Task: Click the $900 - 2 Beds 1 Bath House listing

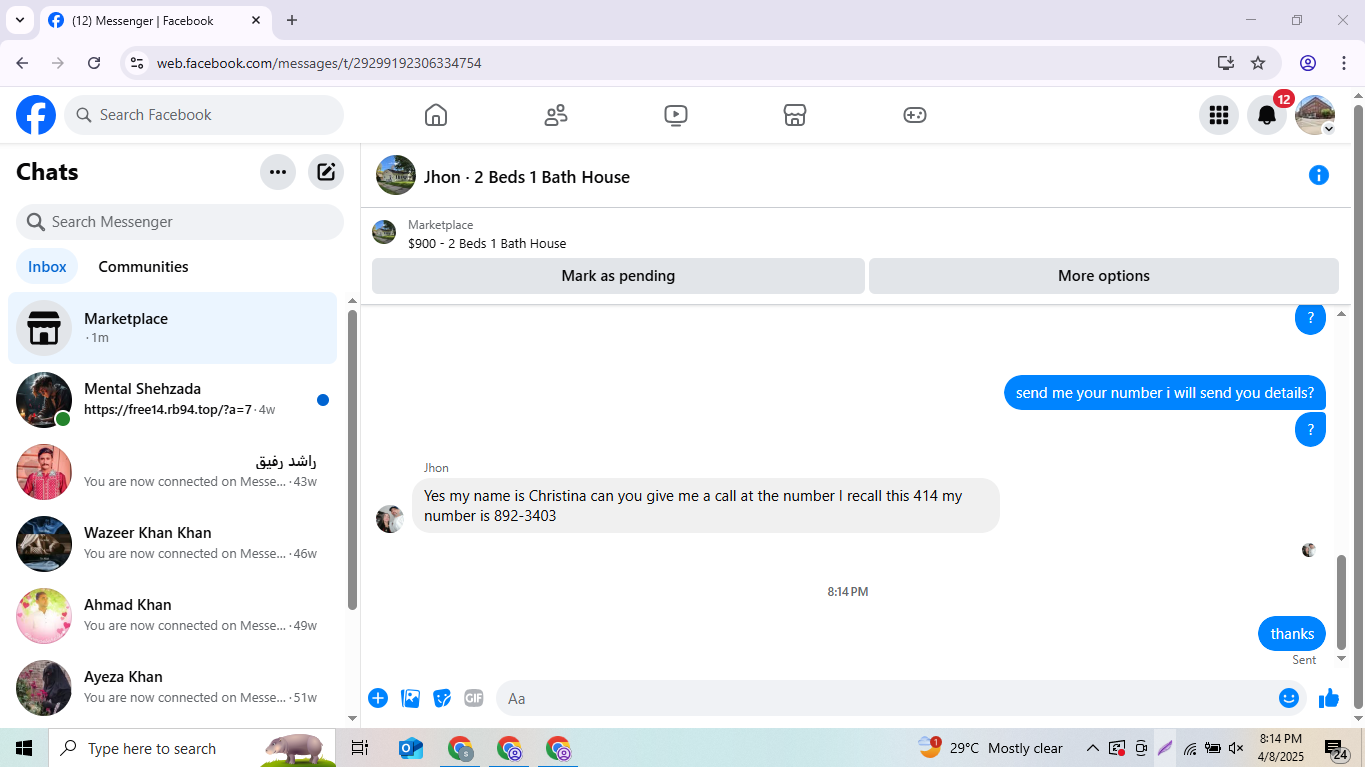Action: 487,243
